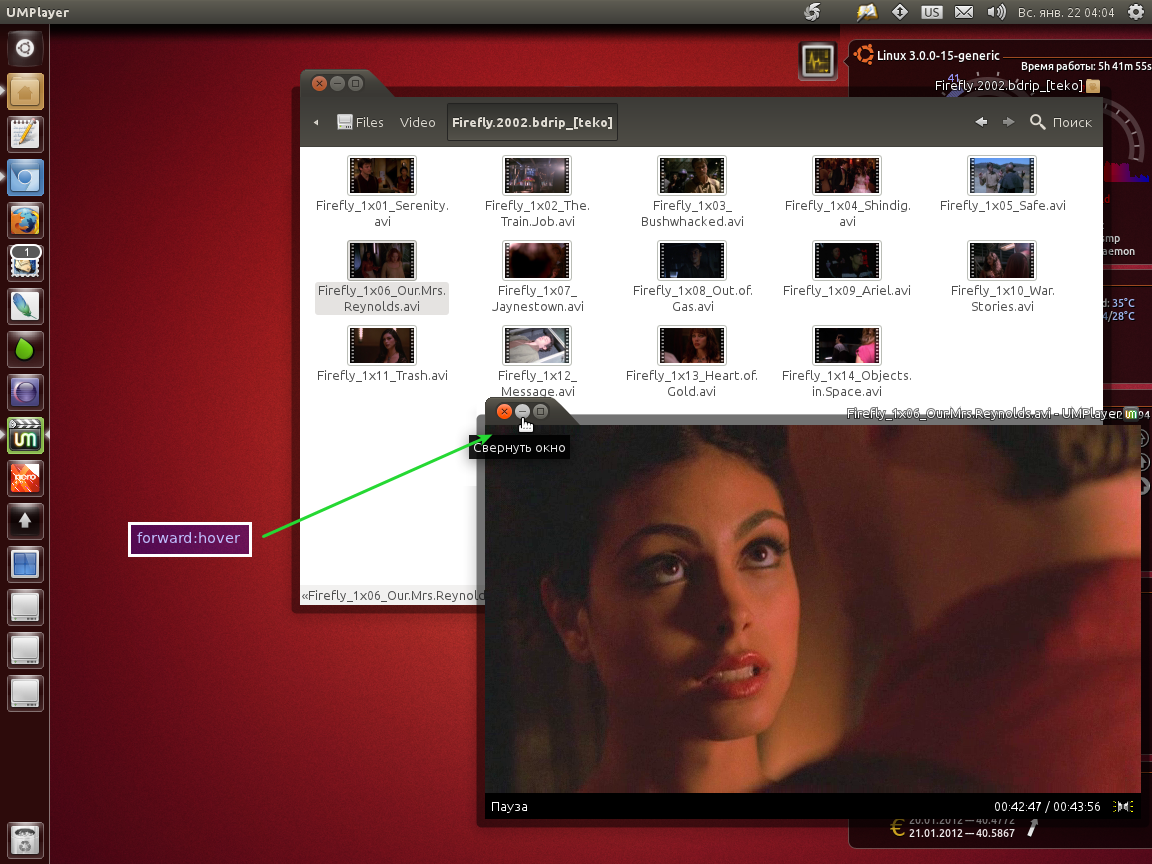Viewport: 1152px width, 864px height.
Task: Open the Nero launcher icon
Action: 25,478
